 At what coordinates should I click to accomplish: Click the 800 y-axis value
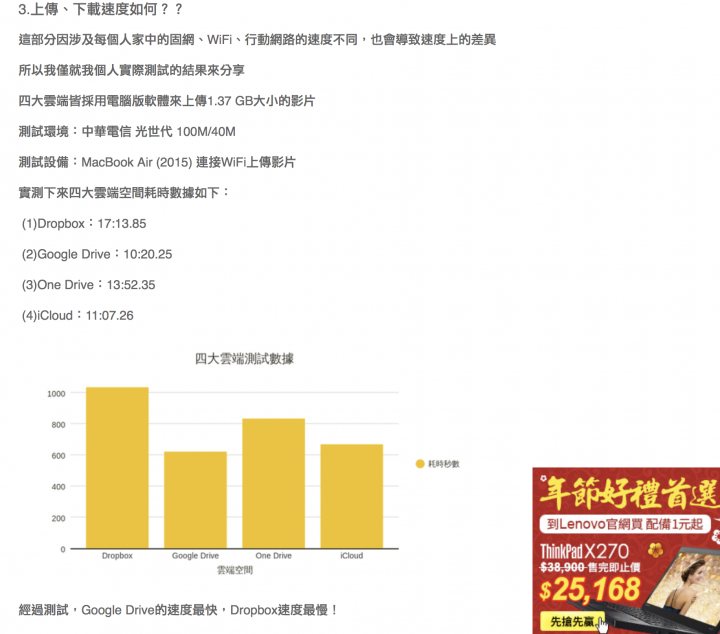click(x=58, y=425)
